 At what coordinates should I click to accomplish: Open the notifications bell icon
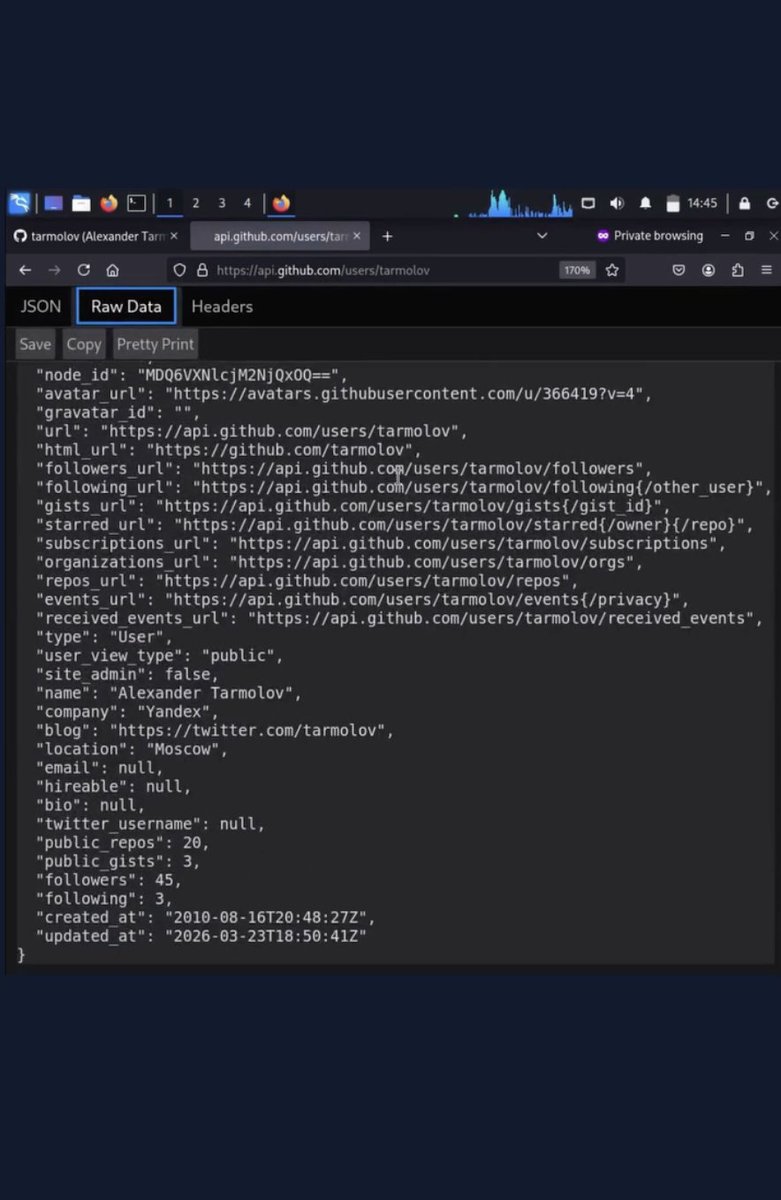coord(645,203)
